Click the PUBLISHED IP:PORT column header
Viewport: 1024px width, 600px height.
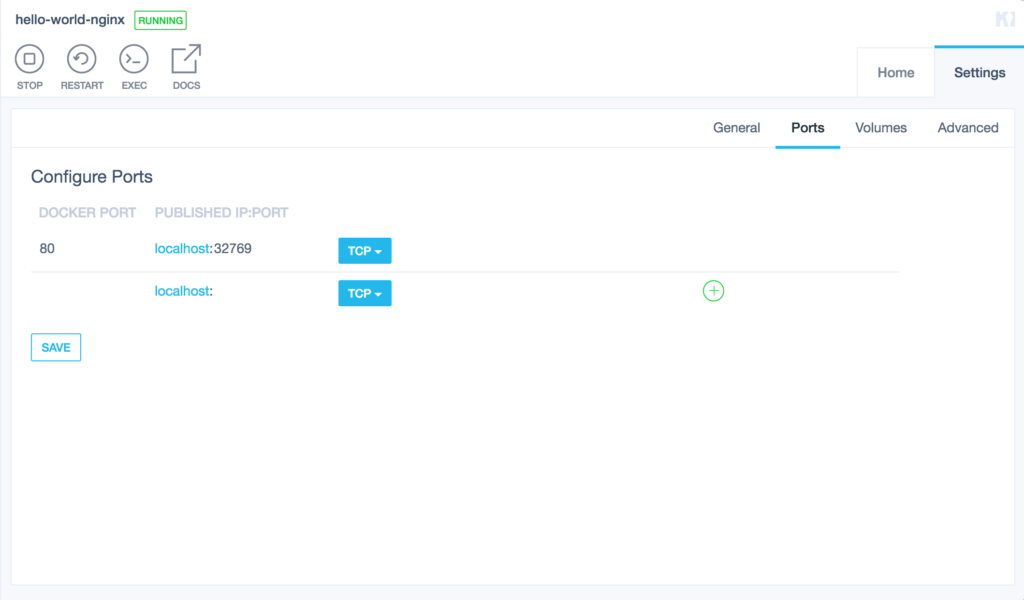(221, 213)
